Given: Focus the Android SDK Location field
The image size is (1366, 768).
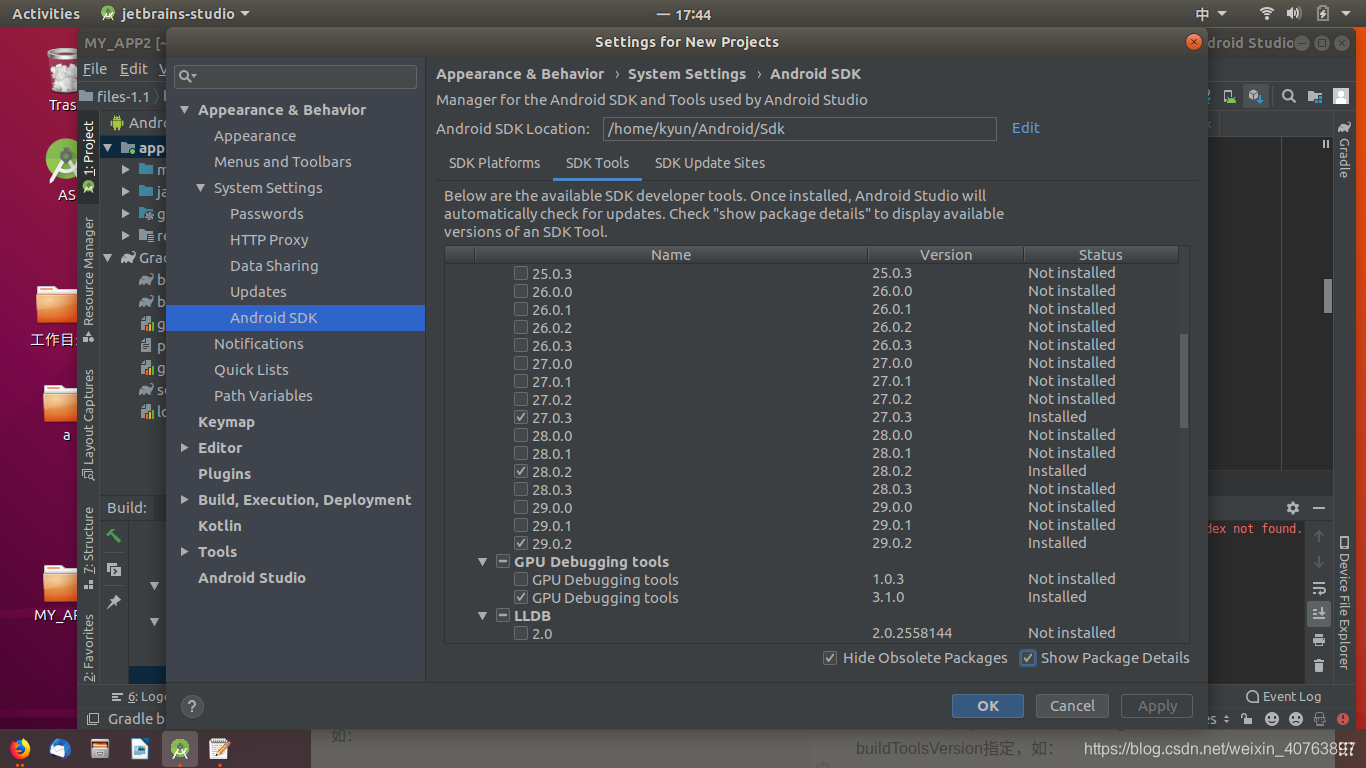Looking at the screenshot, I should pos(800,129).
